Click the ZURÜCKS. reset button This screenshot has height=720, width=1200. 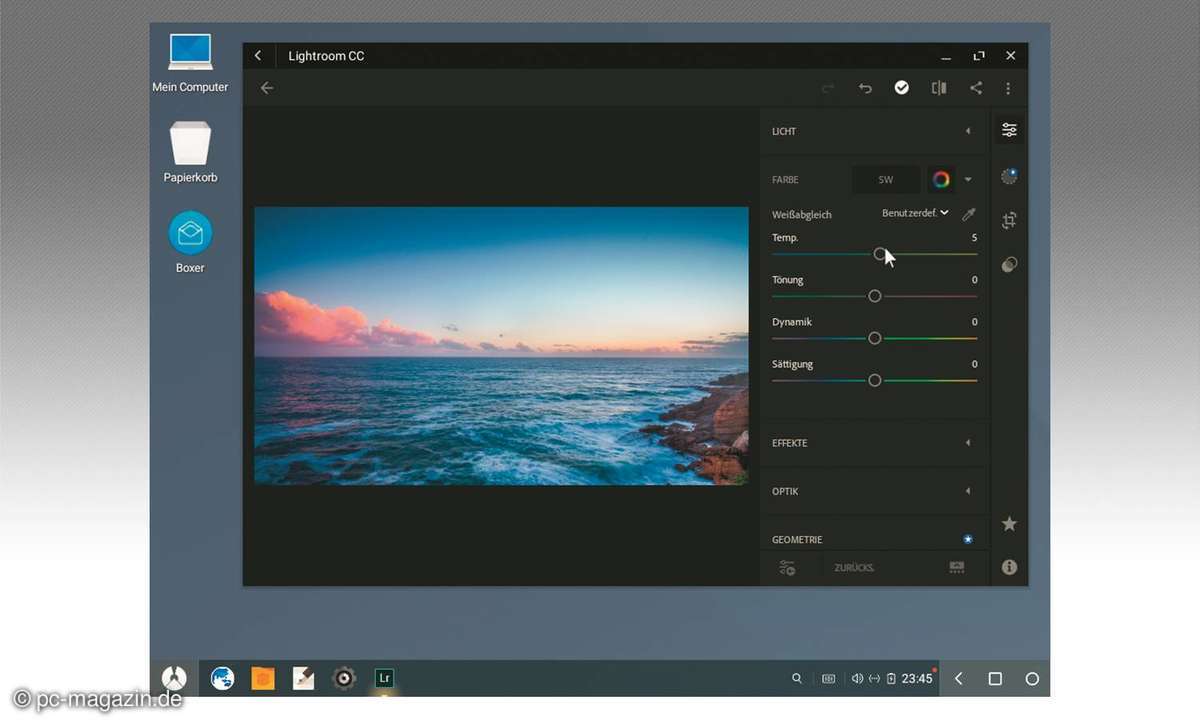point(855,568)
